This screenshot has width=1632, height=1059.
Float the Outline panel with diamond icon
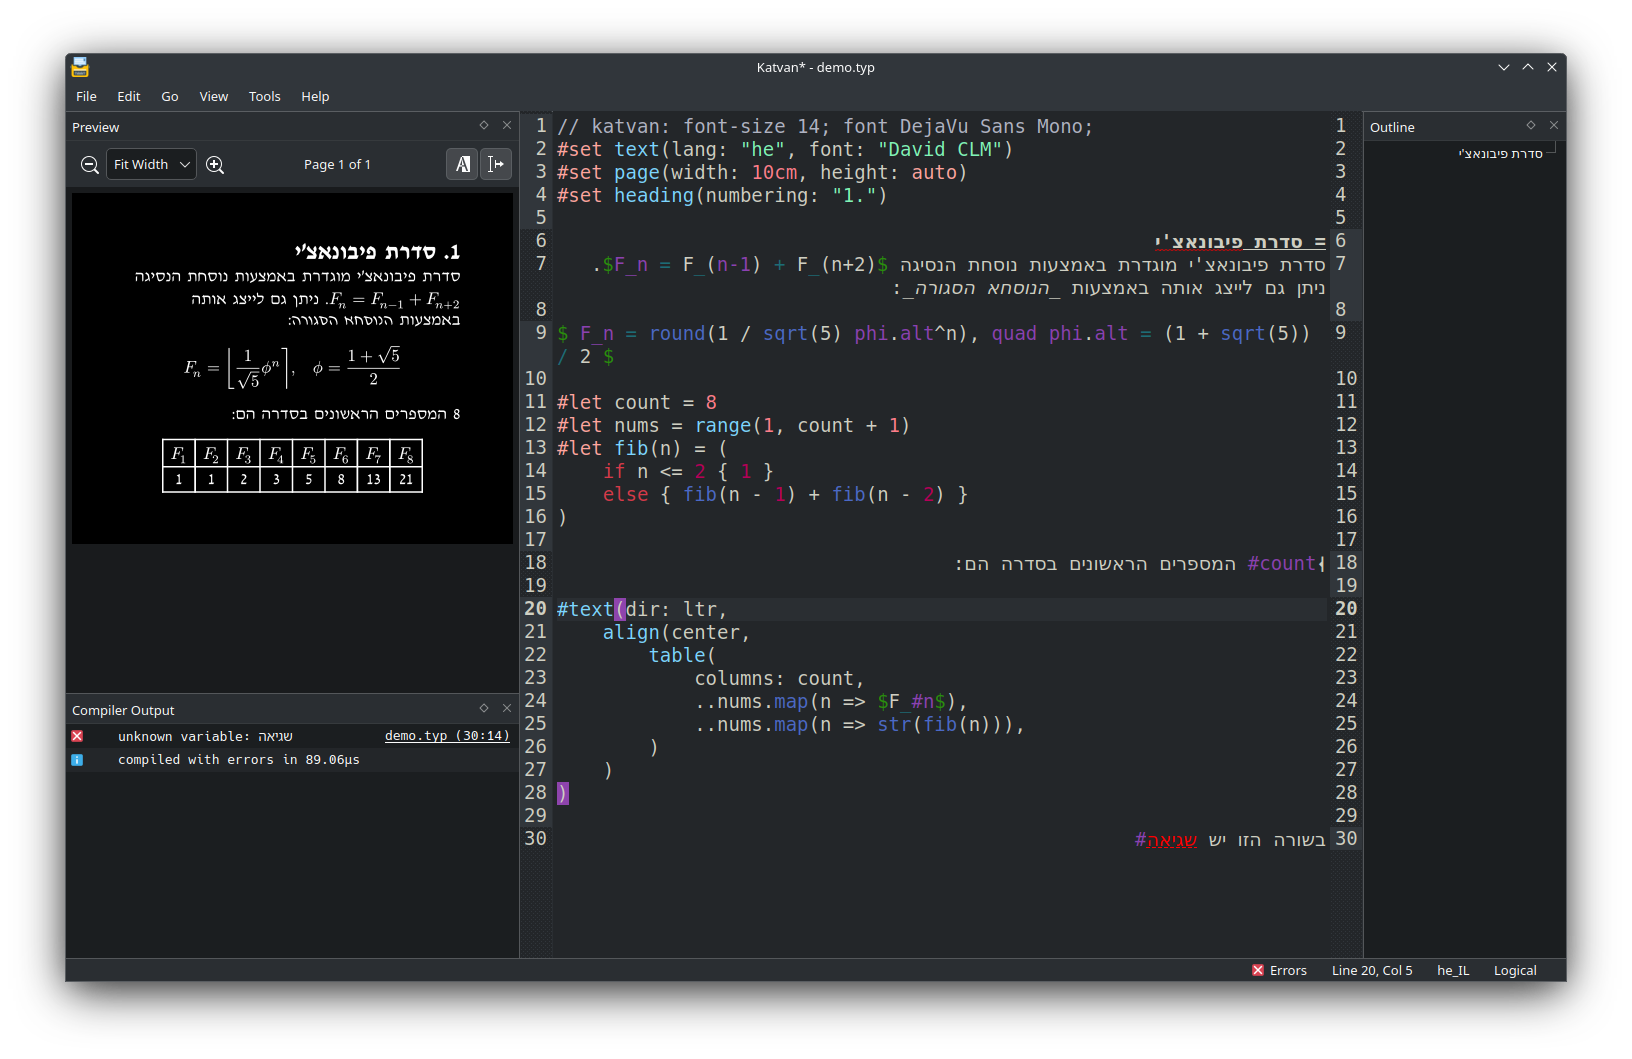pos(1531,126)
